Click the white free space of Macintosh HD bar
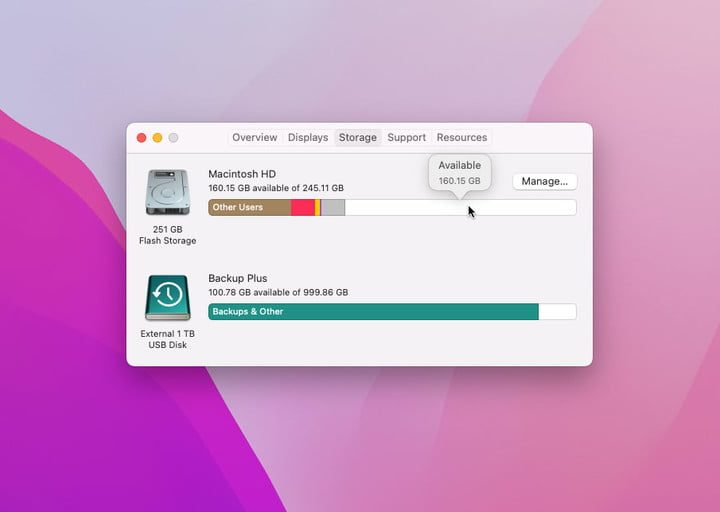Screen dimensions: 720x512 (x=461, y=208)
